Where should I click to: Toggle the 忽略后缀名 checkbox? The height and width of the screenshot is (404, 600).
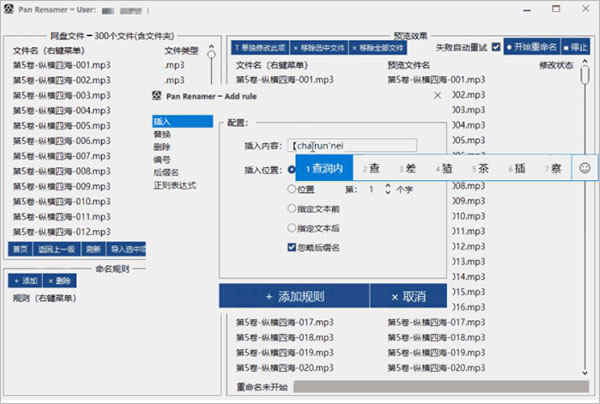pyautogui.click(x=292, y=246)
